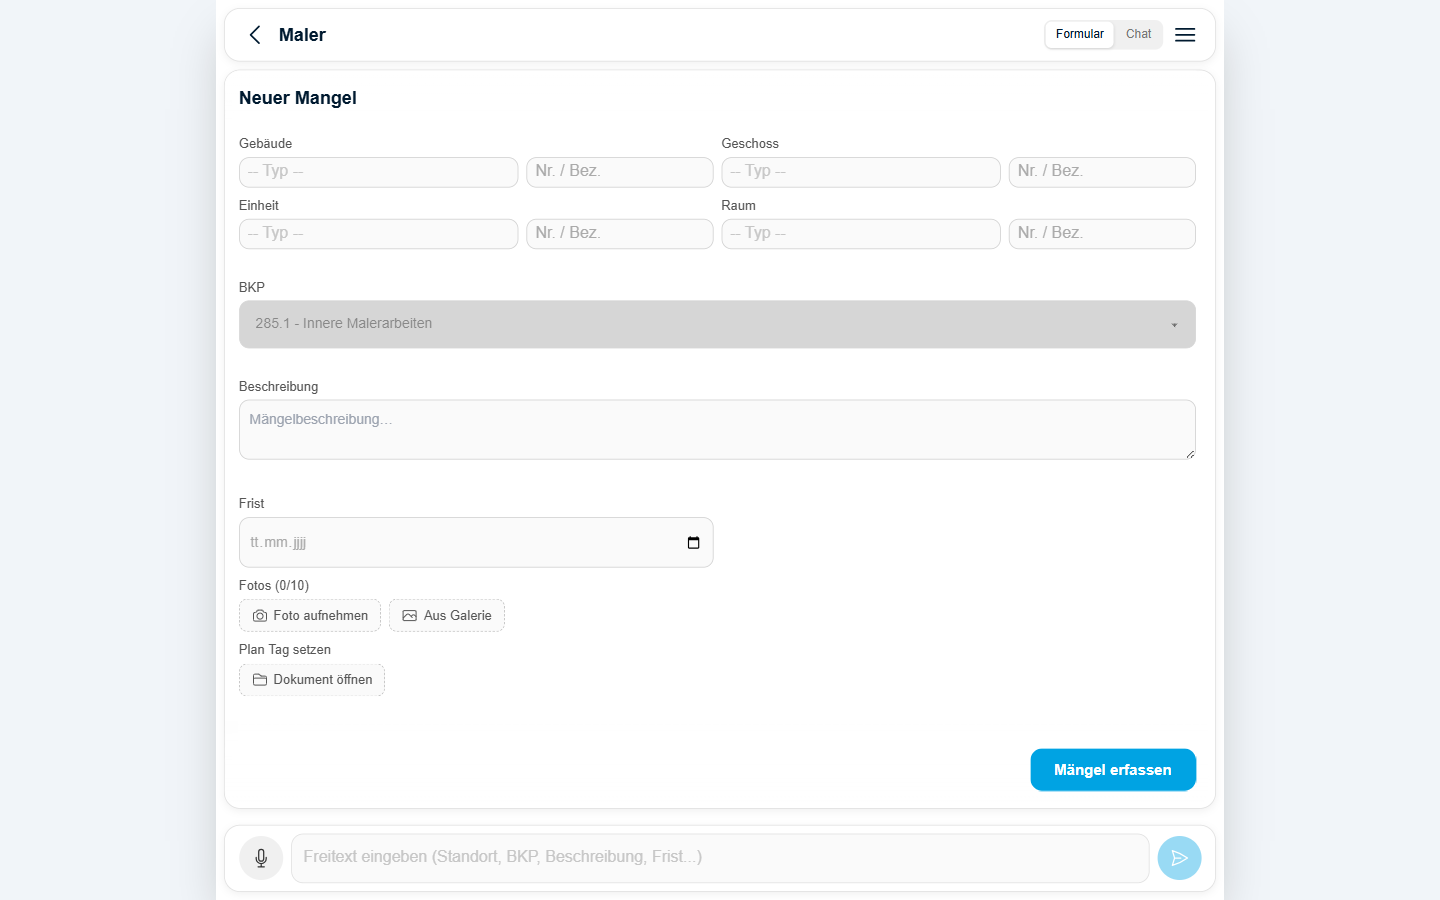Go back using the arrow beside Maler
Viewport: 1440px width, 900px height.
pos(255,35)
